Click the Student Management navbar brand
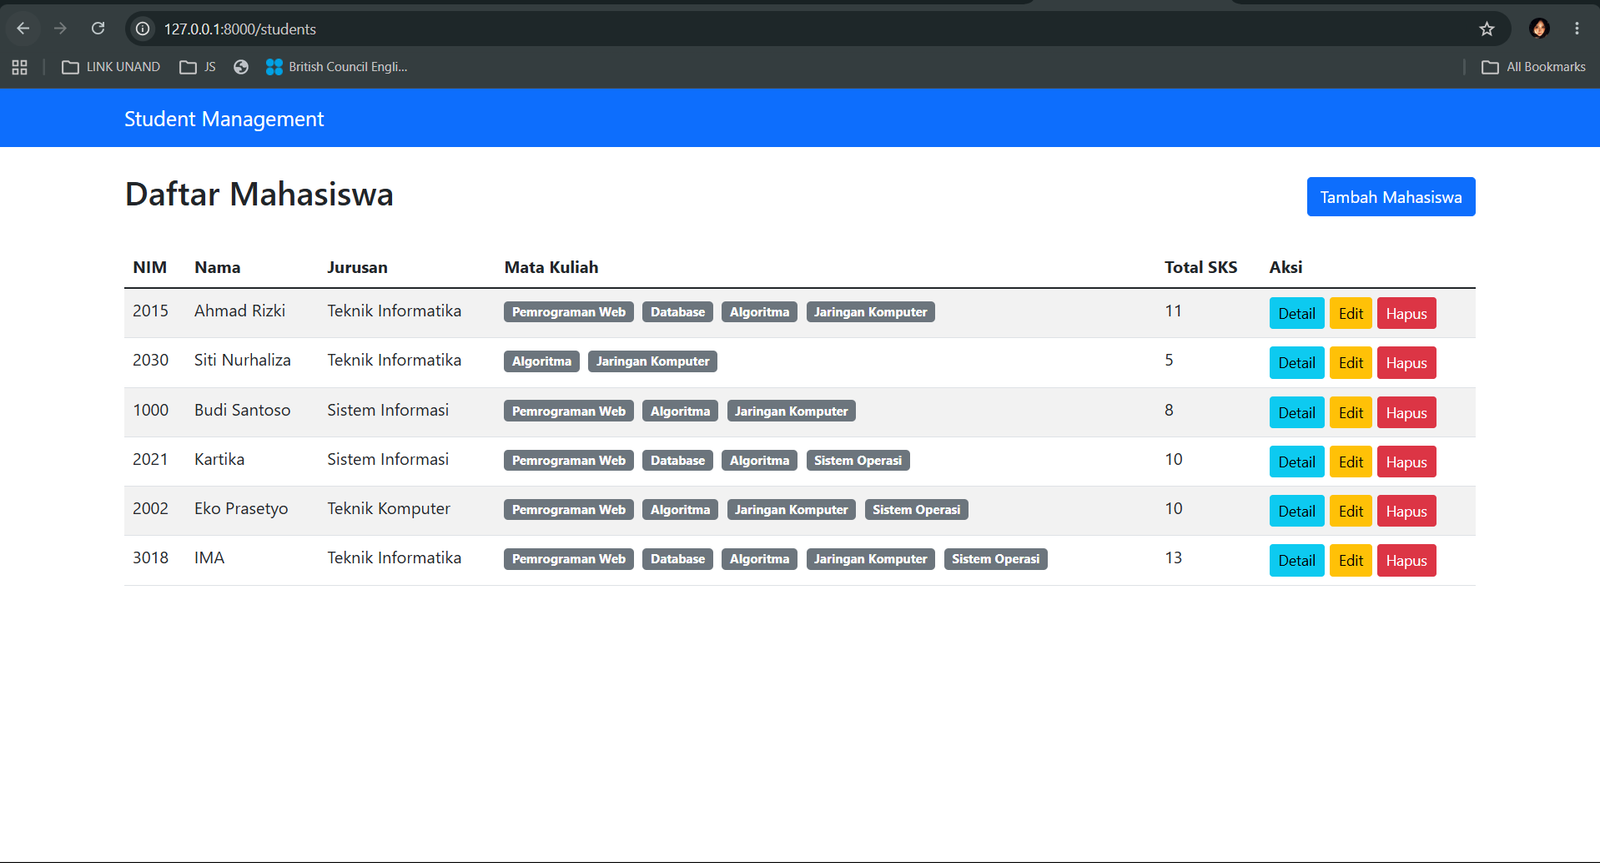Viewport: 1600px width, 863px height. click(x=224, y=119)
